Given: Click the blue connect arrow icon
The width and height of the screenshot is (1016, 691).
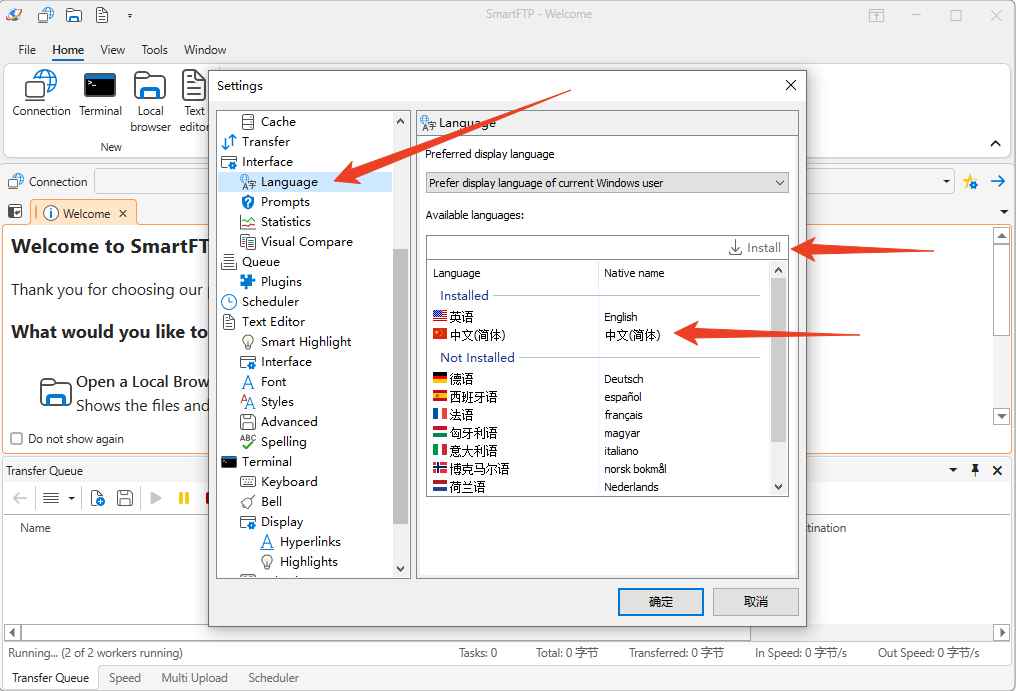Looking at the screenshot, I should point(998,182).
